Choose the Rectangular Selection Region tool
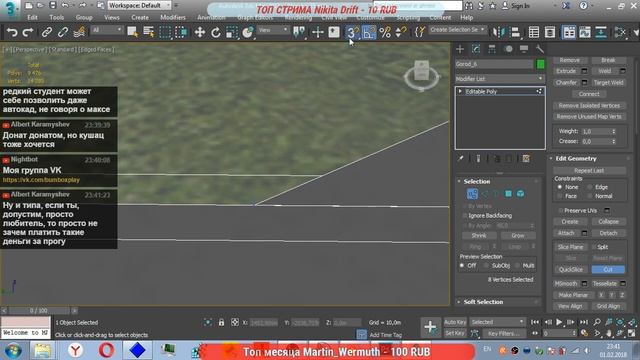This screenshot has width=640, height=360. point(165,32)
